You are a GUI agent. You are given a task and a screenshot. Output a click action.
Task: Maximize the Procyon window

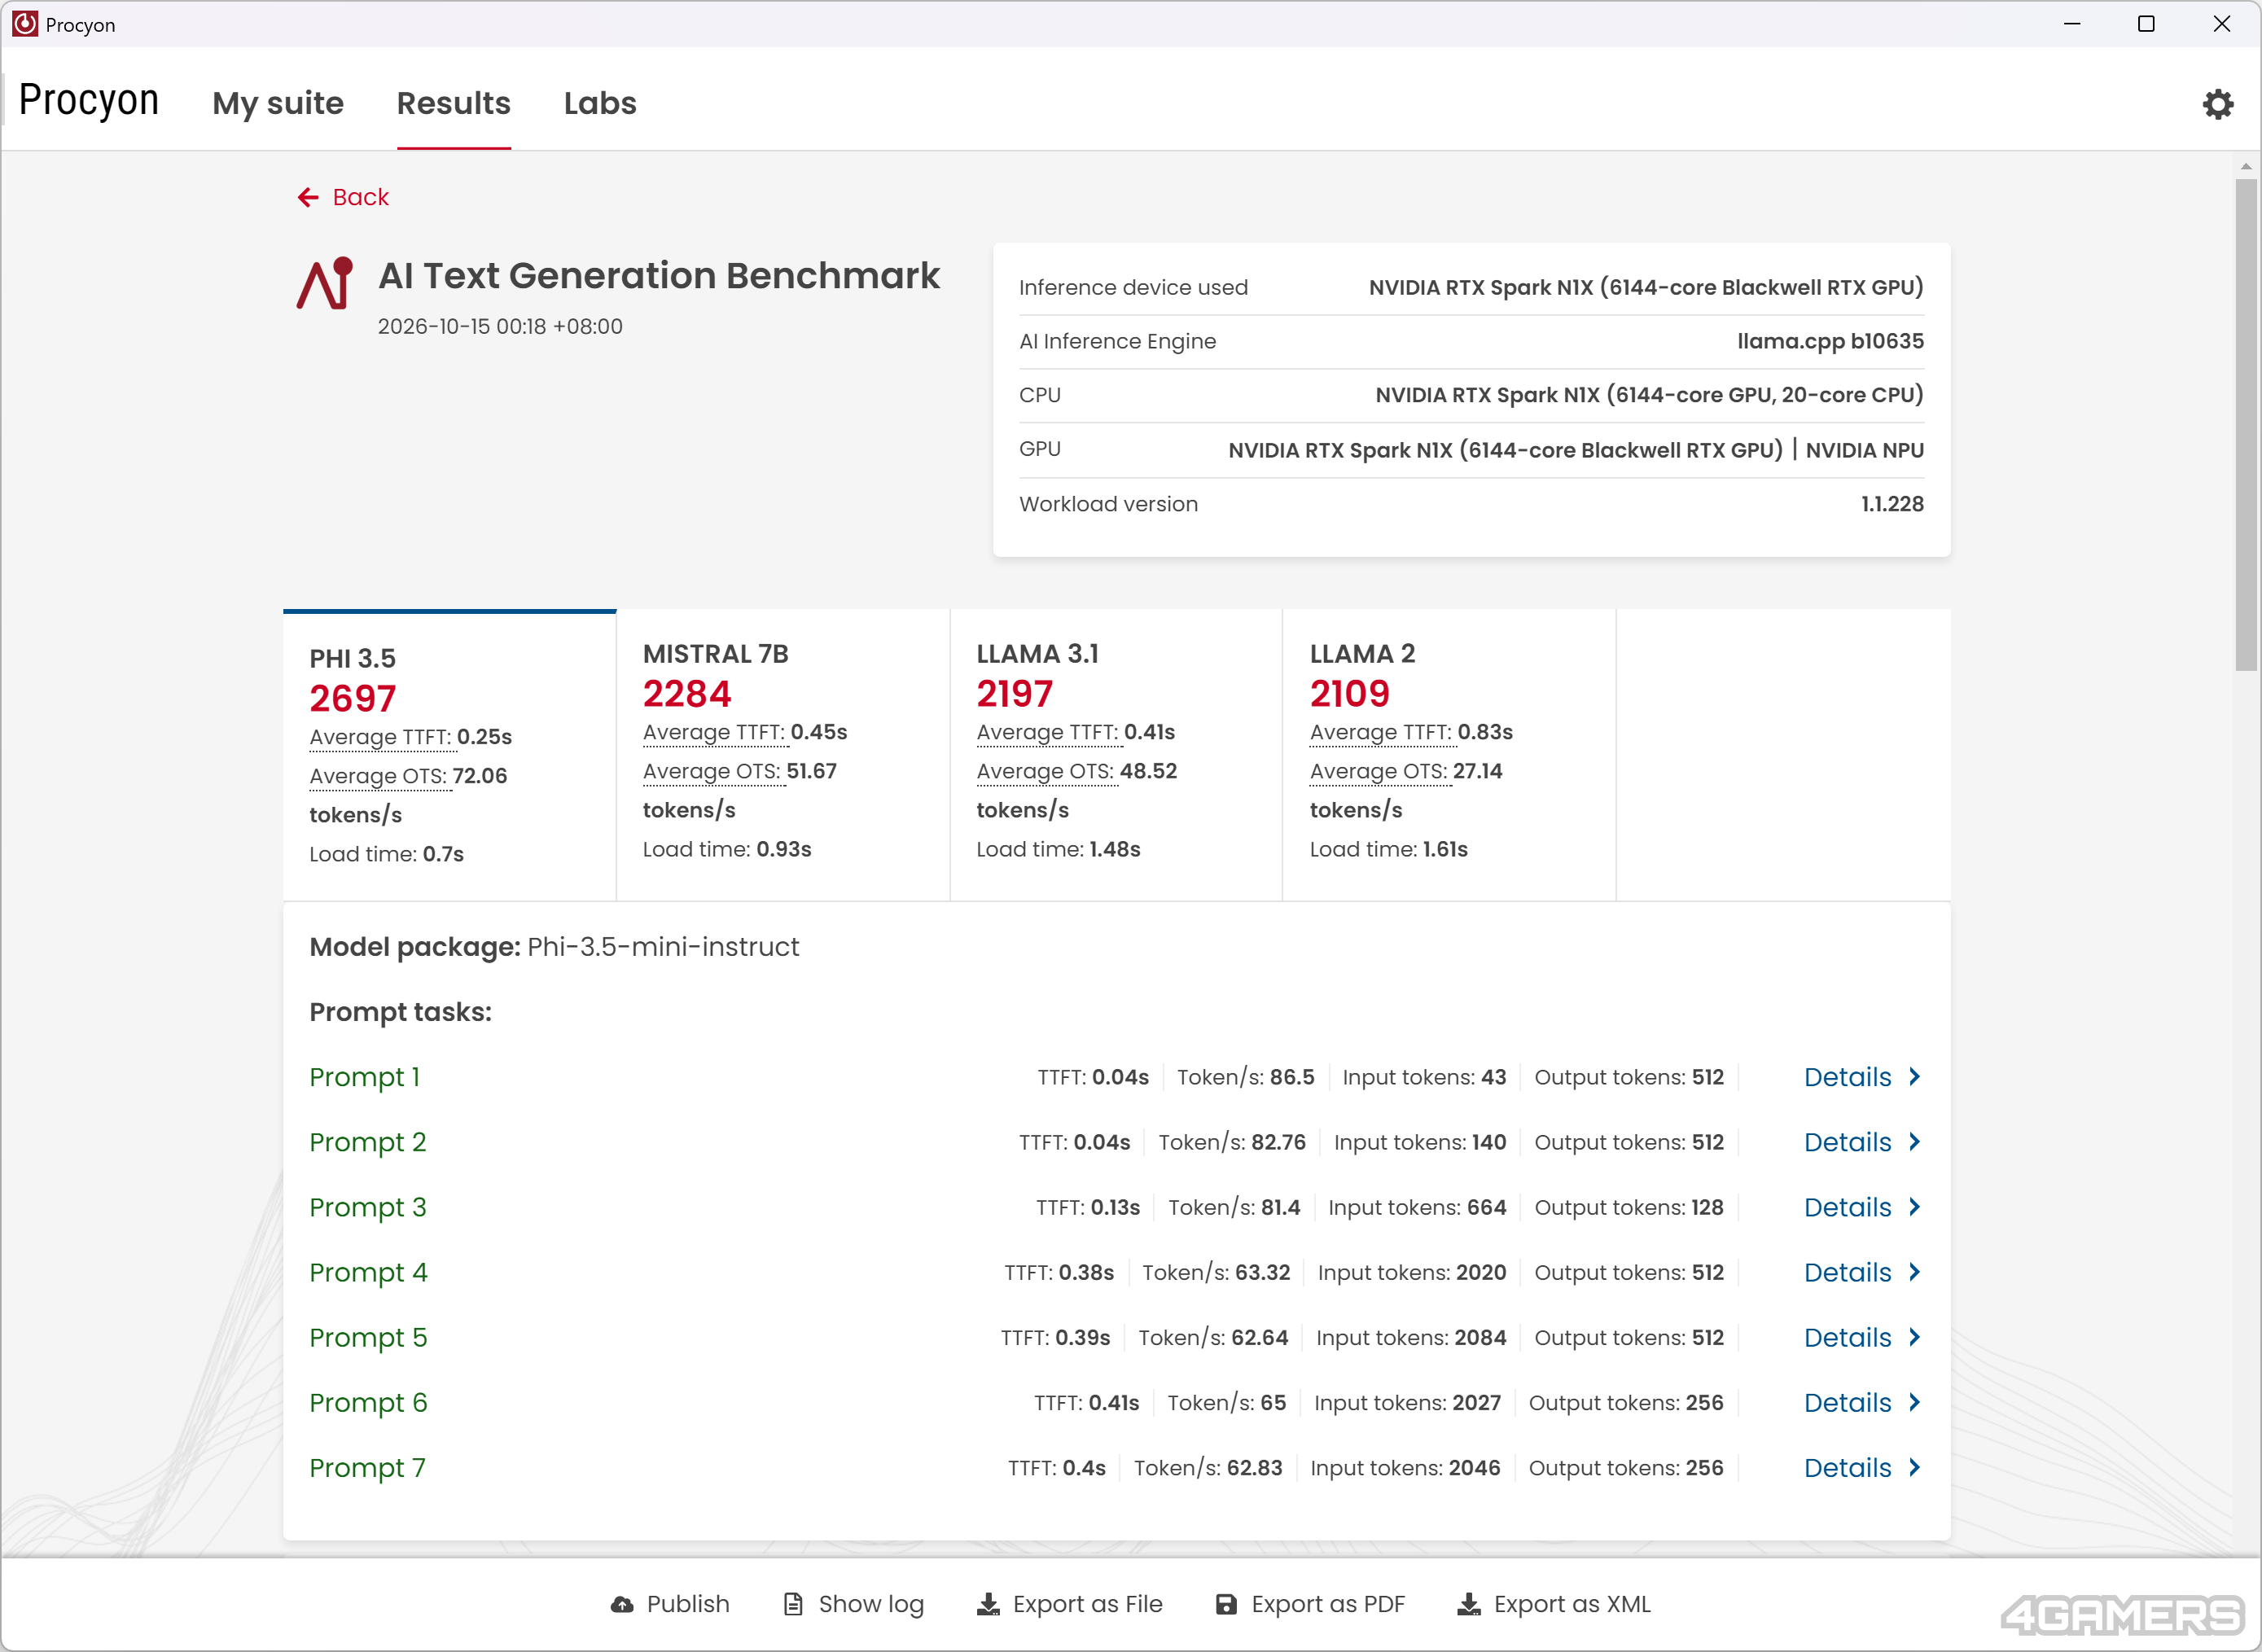(x=2146, y=24)
